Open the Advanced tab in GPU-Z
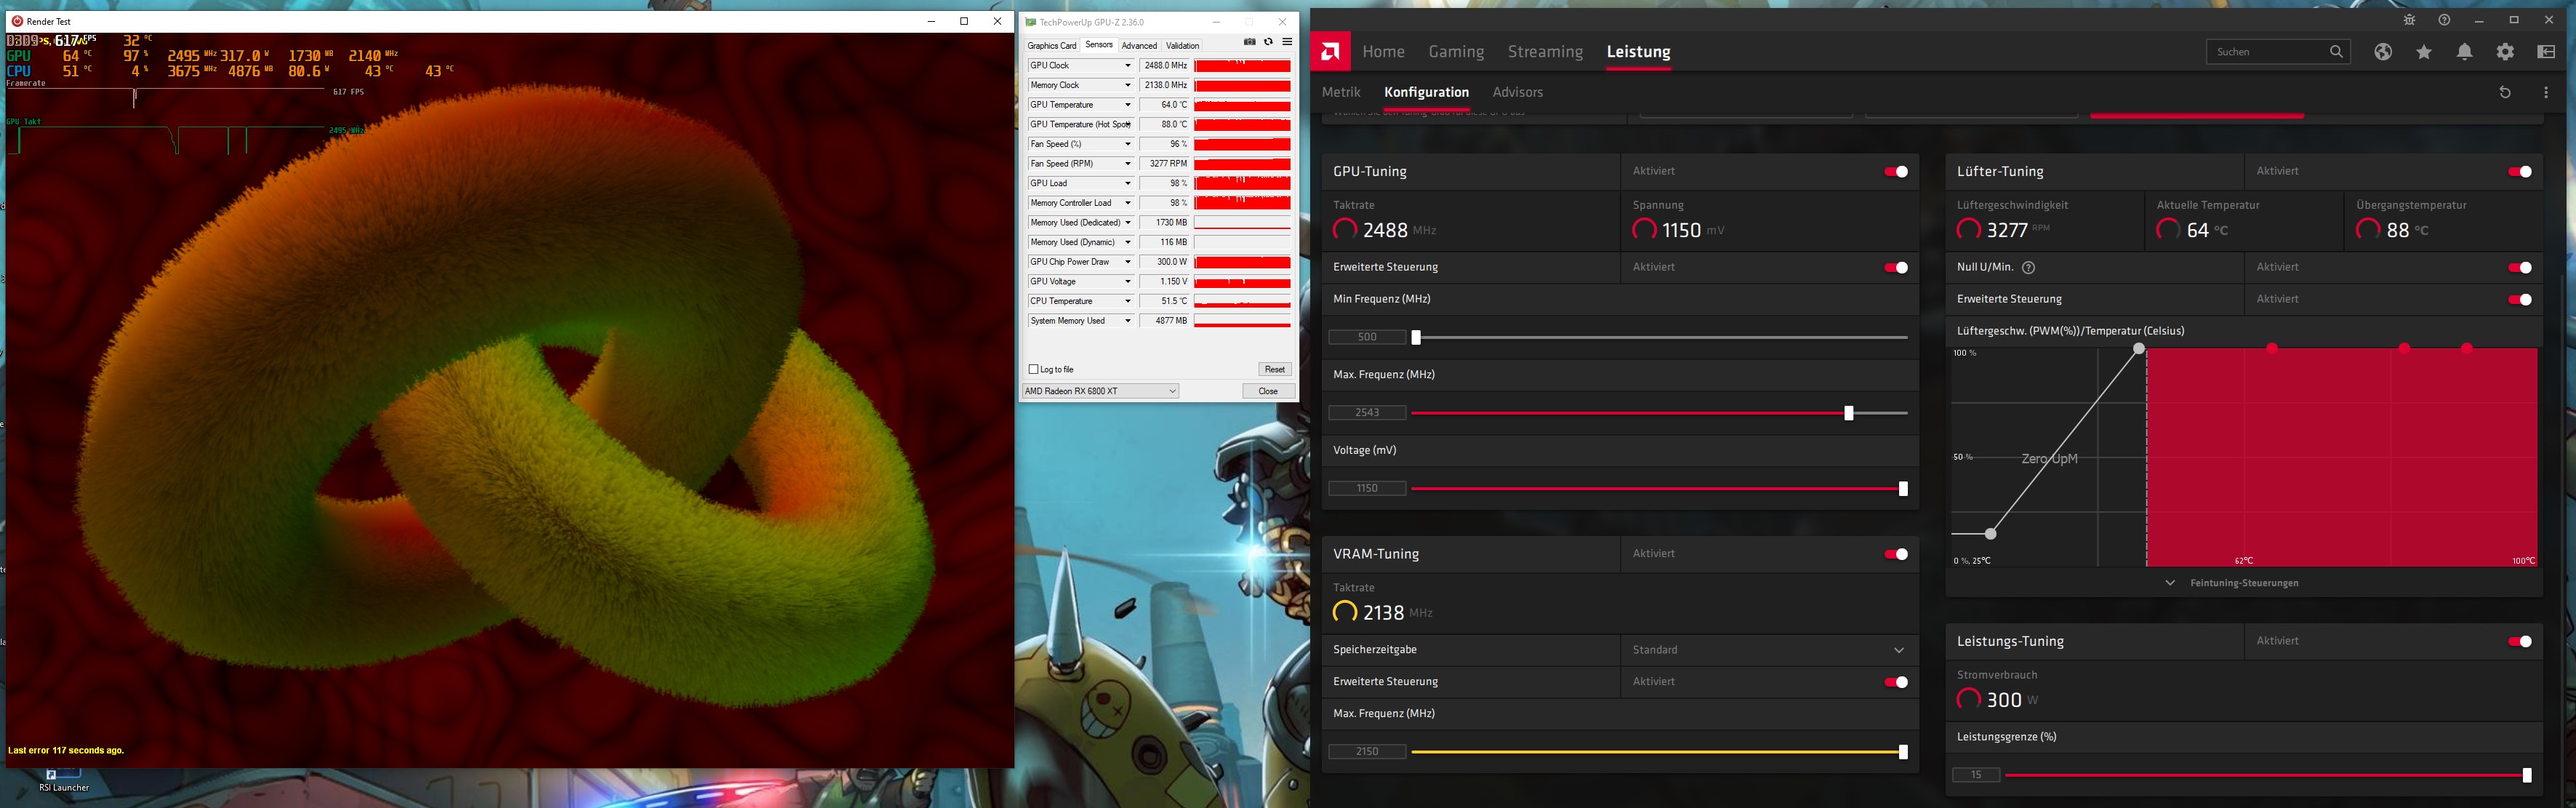 [1138, 46]
